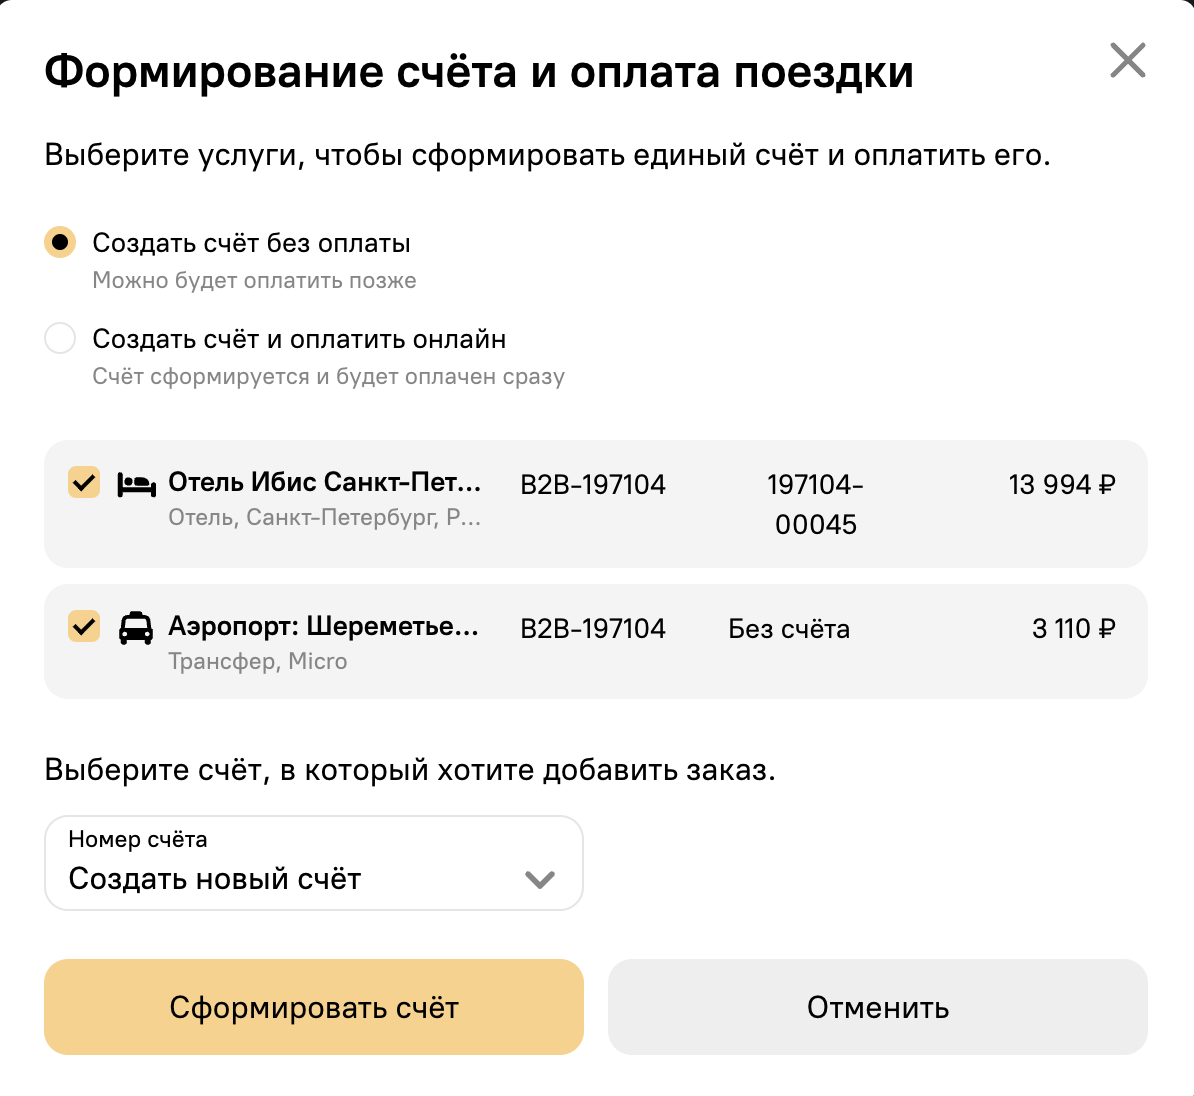This screenshot has height=1096, width=1194.
Task: Expand the invoice dropdown via the chevron arrow
Action: [540, 880]
